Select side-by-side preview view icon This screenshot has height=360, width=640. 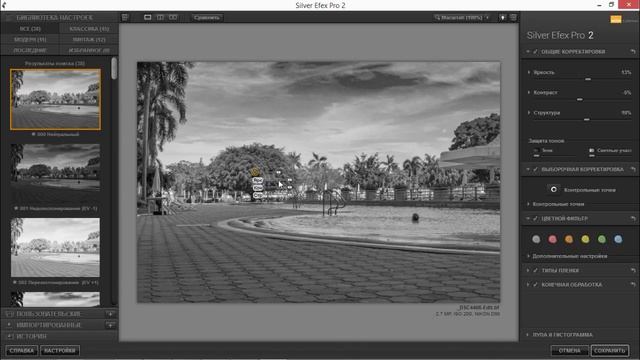pos(173,18)
